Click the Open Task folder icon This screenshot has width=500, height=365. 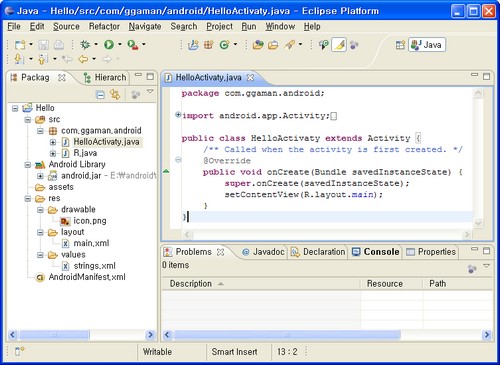pyautogui.click(x=273, y=45)
